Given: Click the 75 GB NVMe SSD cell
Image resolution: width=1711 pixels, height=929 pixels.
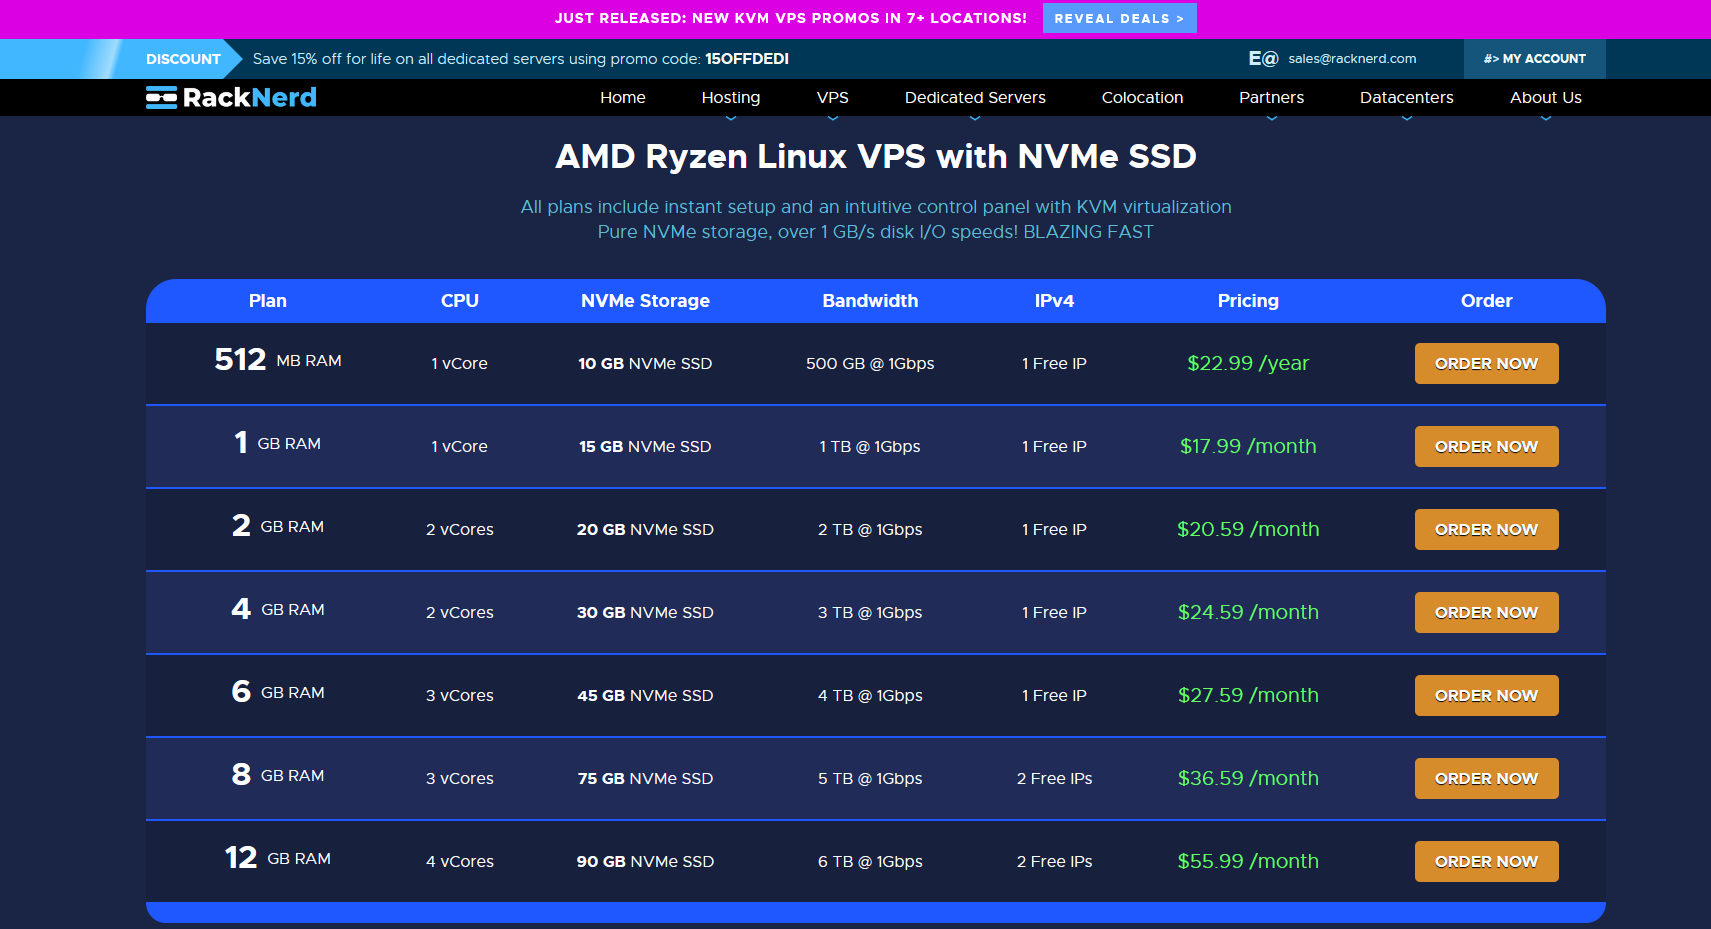Looking at the screenshot, I should [645, 779].
